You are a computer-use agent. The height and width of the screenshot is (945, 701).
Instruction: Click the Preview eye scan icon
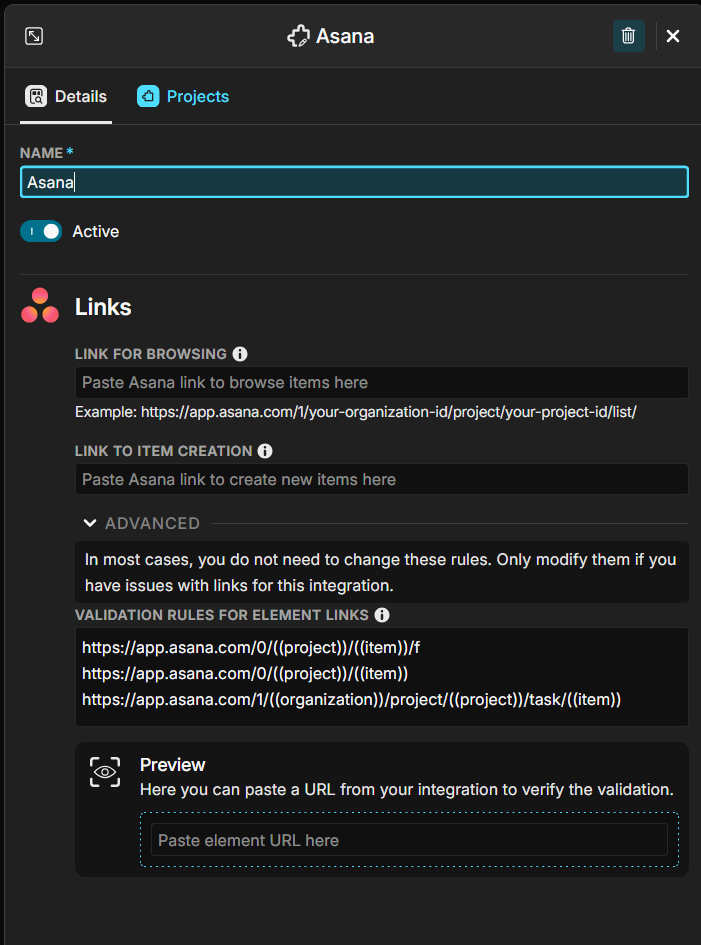[x=105, y=772]
